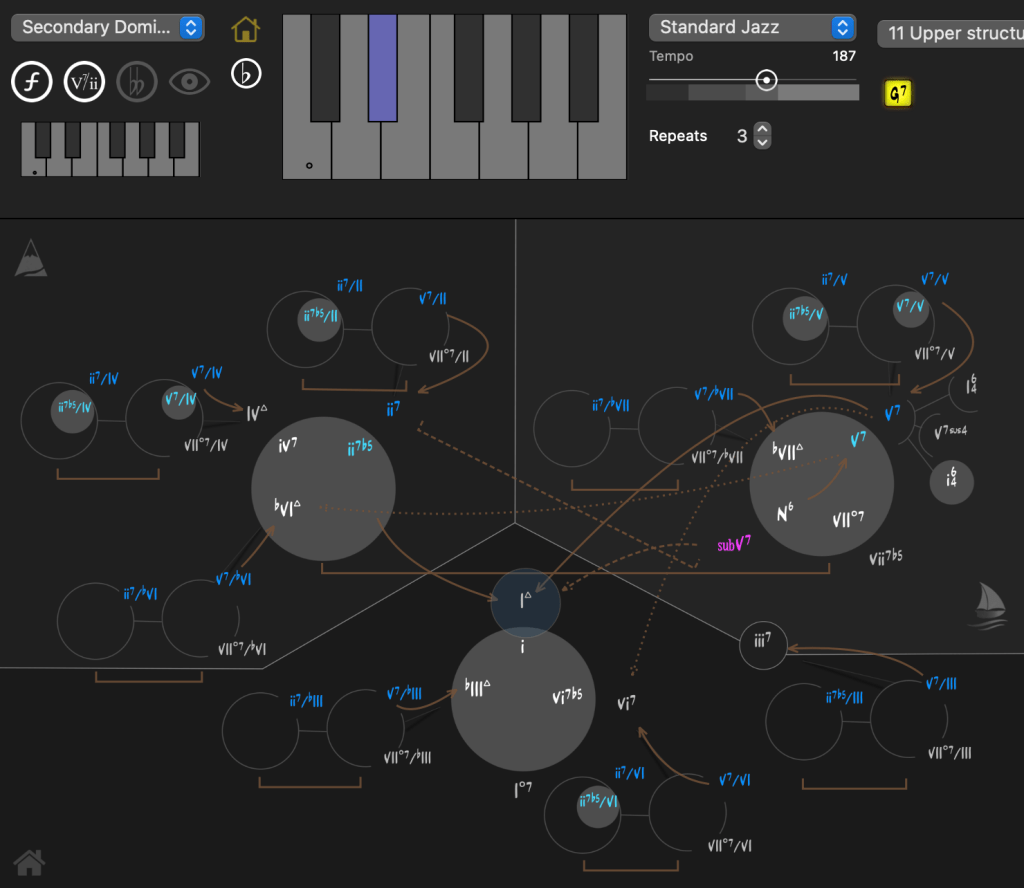Open the 11 Upper structure dropdown

[950, 34]
